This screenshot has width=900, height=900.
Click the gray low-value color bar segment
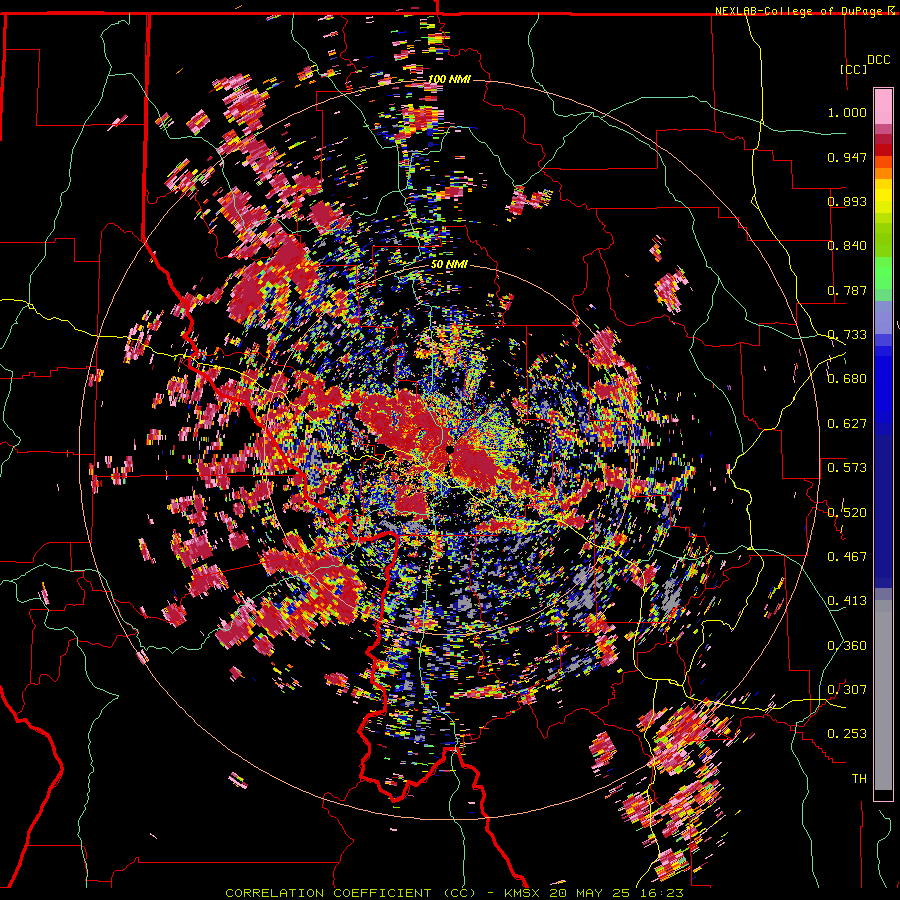pyautogui.click(x=883, y=695)
